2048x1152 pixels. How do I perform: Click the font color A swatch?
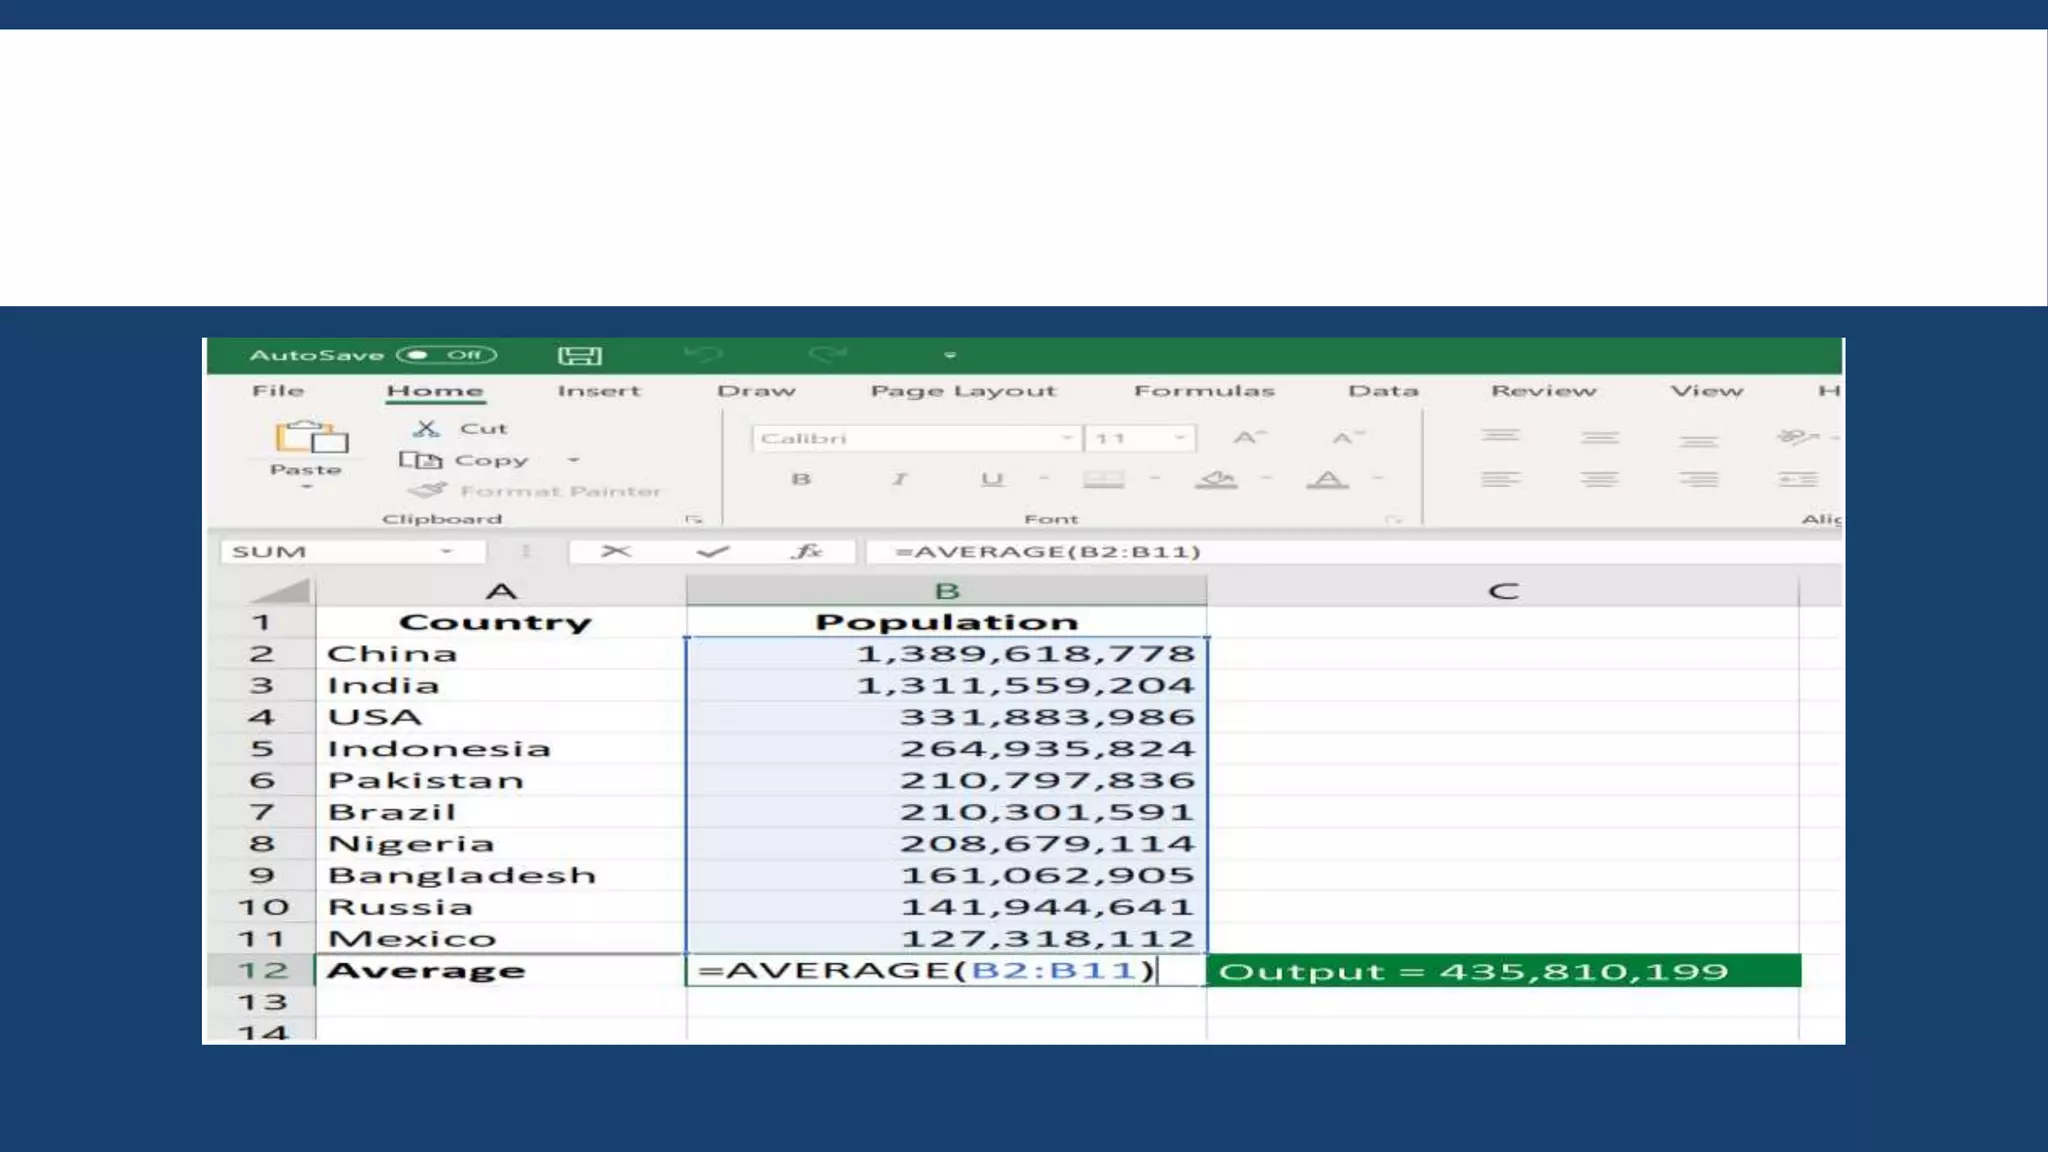click(x=1328, y=480)
